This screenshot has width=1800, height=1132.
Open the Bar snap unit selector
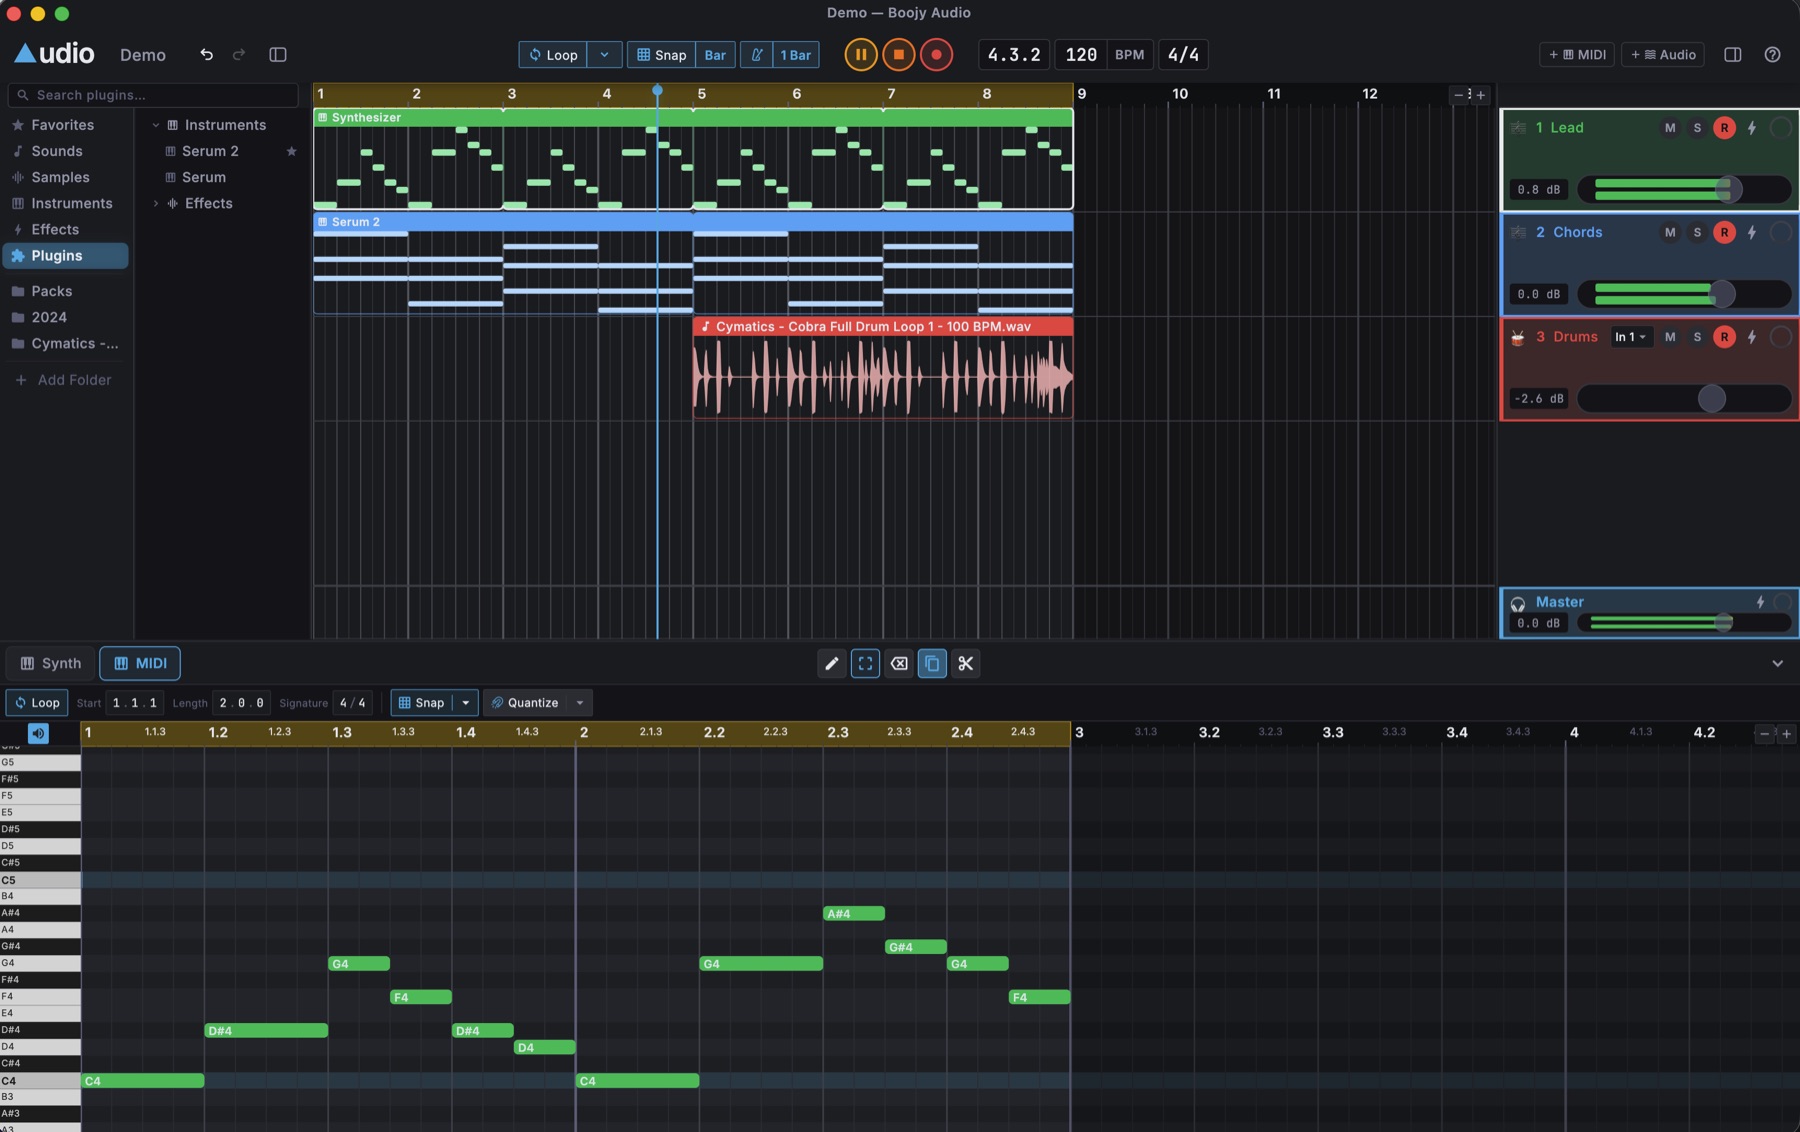(x=715, y=54)
